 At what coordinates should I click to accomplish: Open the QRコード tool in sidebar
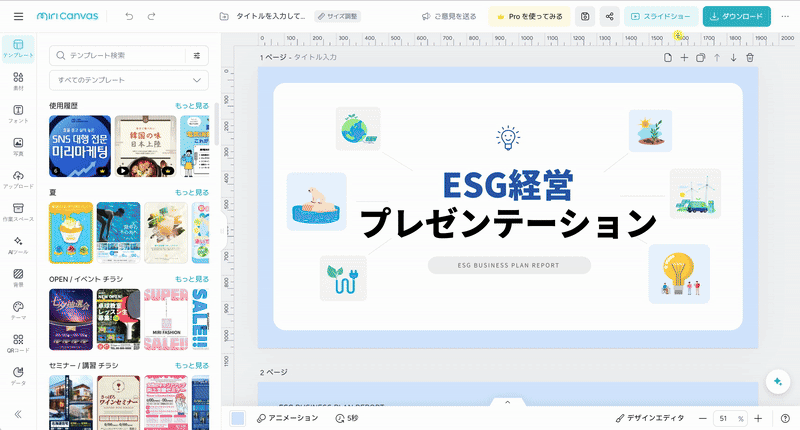coord(18,345)
